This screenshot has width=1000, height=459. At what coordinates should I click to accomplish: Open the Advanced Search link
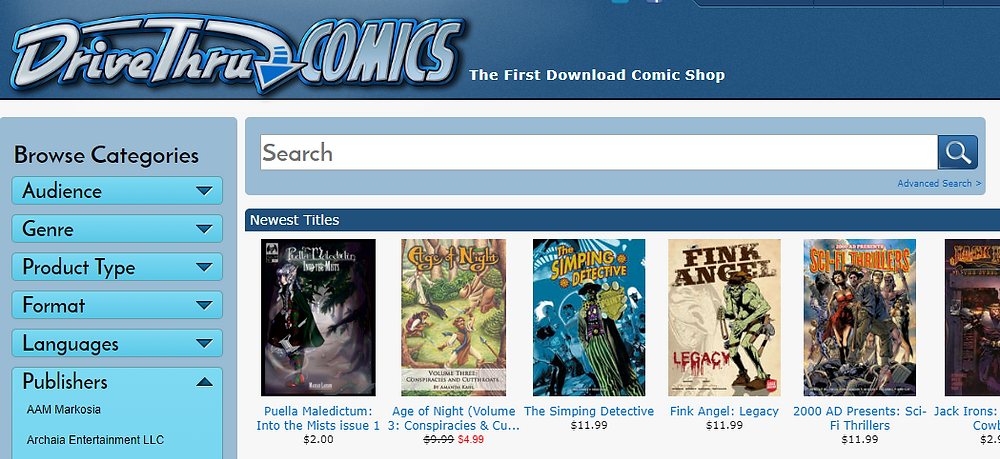939,184
